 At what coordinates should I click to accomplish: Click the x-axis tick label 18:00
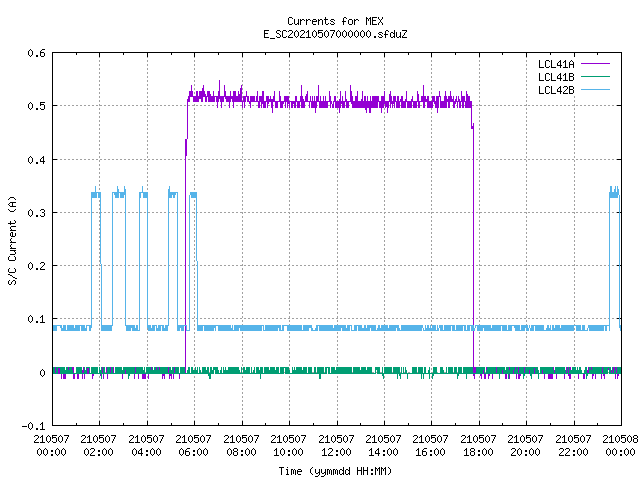pos(478,452)
